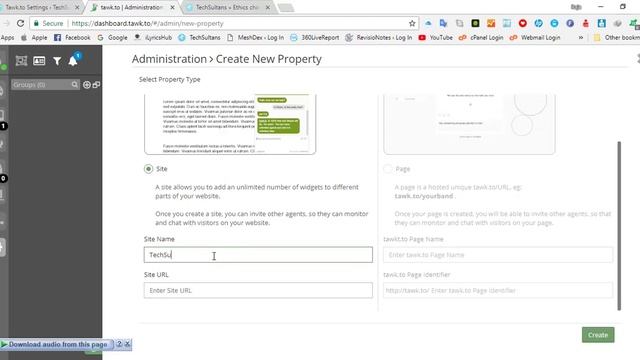640x360 pixels.
Task: Open the notifications bell icon
Action: click(x=73, y=61)
